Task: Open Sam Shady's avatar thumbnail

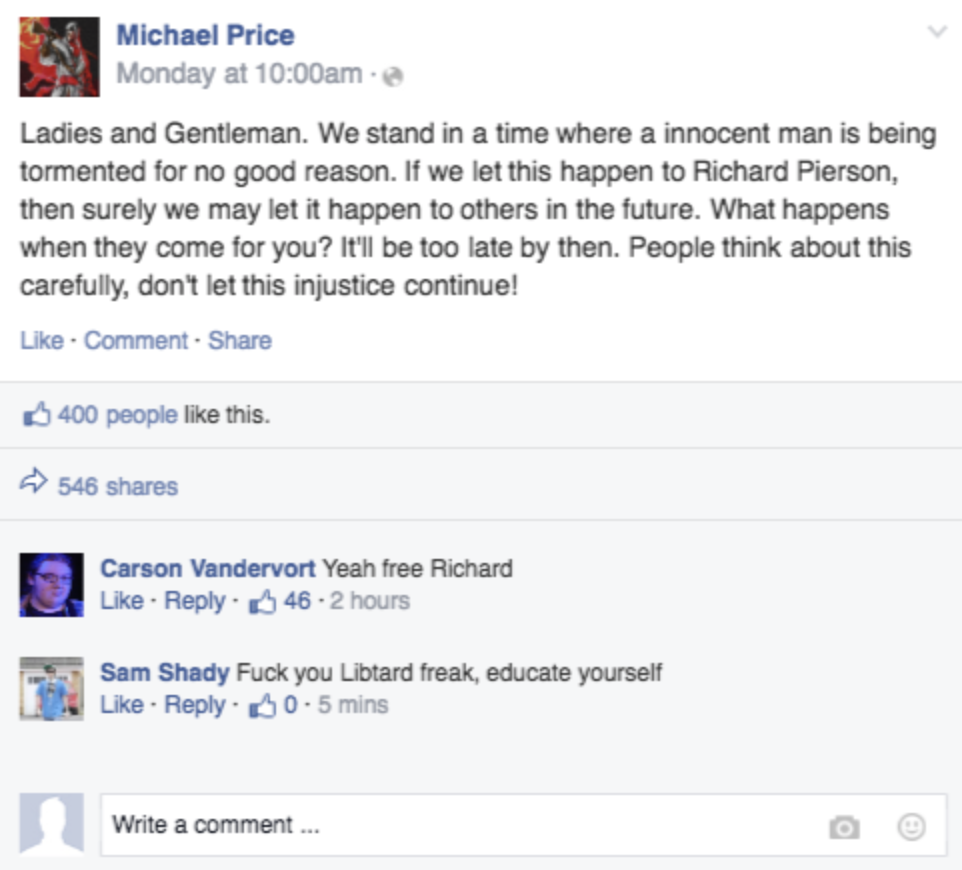Action: click(52, 688)
